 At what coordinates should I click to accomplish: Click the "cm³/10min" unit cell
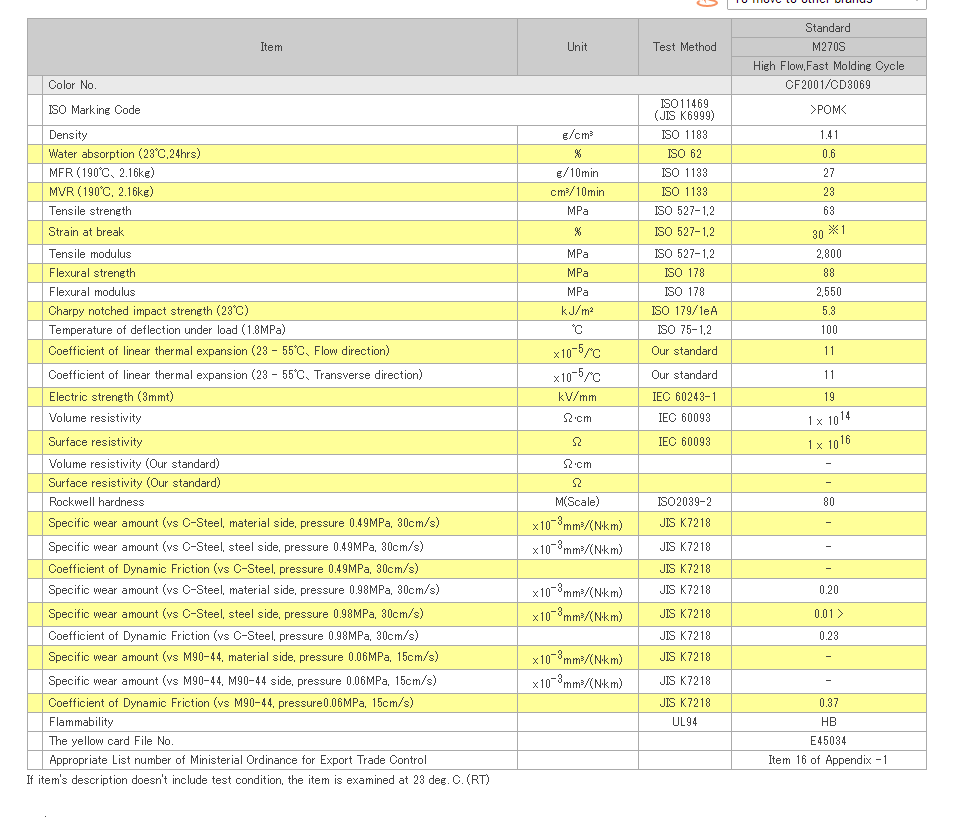(x=577, y=192)
